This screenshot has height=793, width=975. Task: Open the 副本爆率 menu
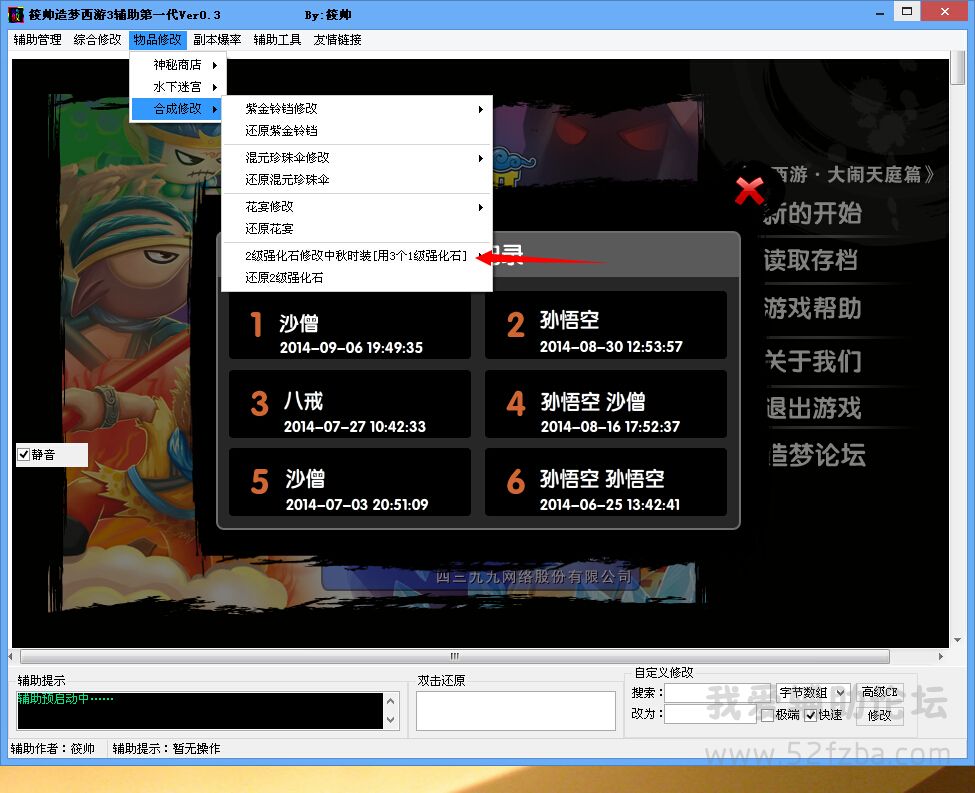(217, 40)
